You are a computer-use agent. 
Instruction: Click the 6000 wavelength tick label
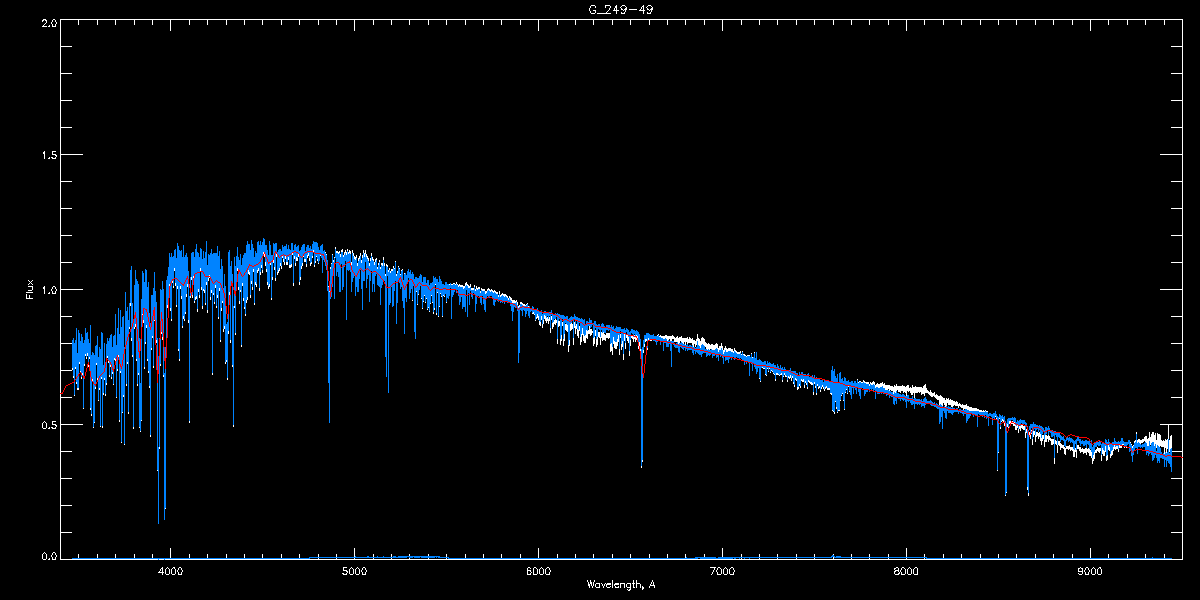click(x=538, y=571)
